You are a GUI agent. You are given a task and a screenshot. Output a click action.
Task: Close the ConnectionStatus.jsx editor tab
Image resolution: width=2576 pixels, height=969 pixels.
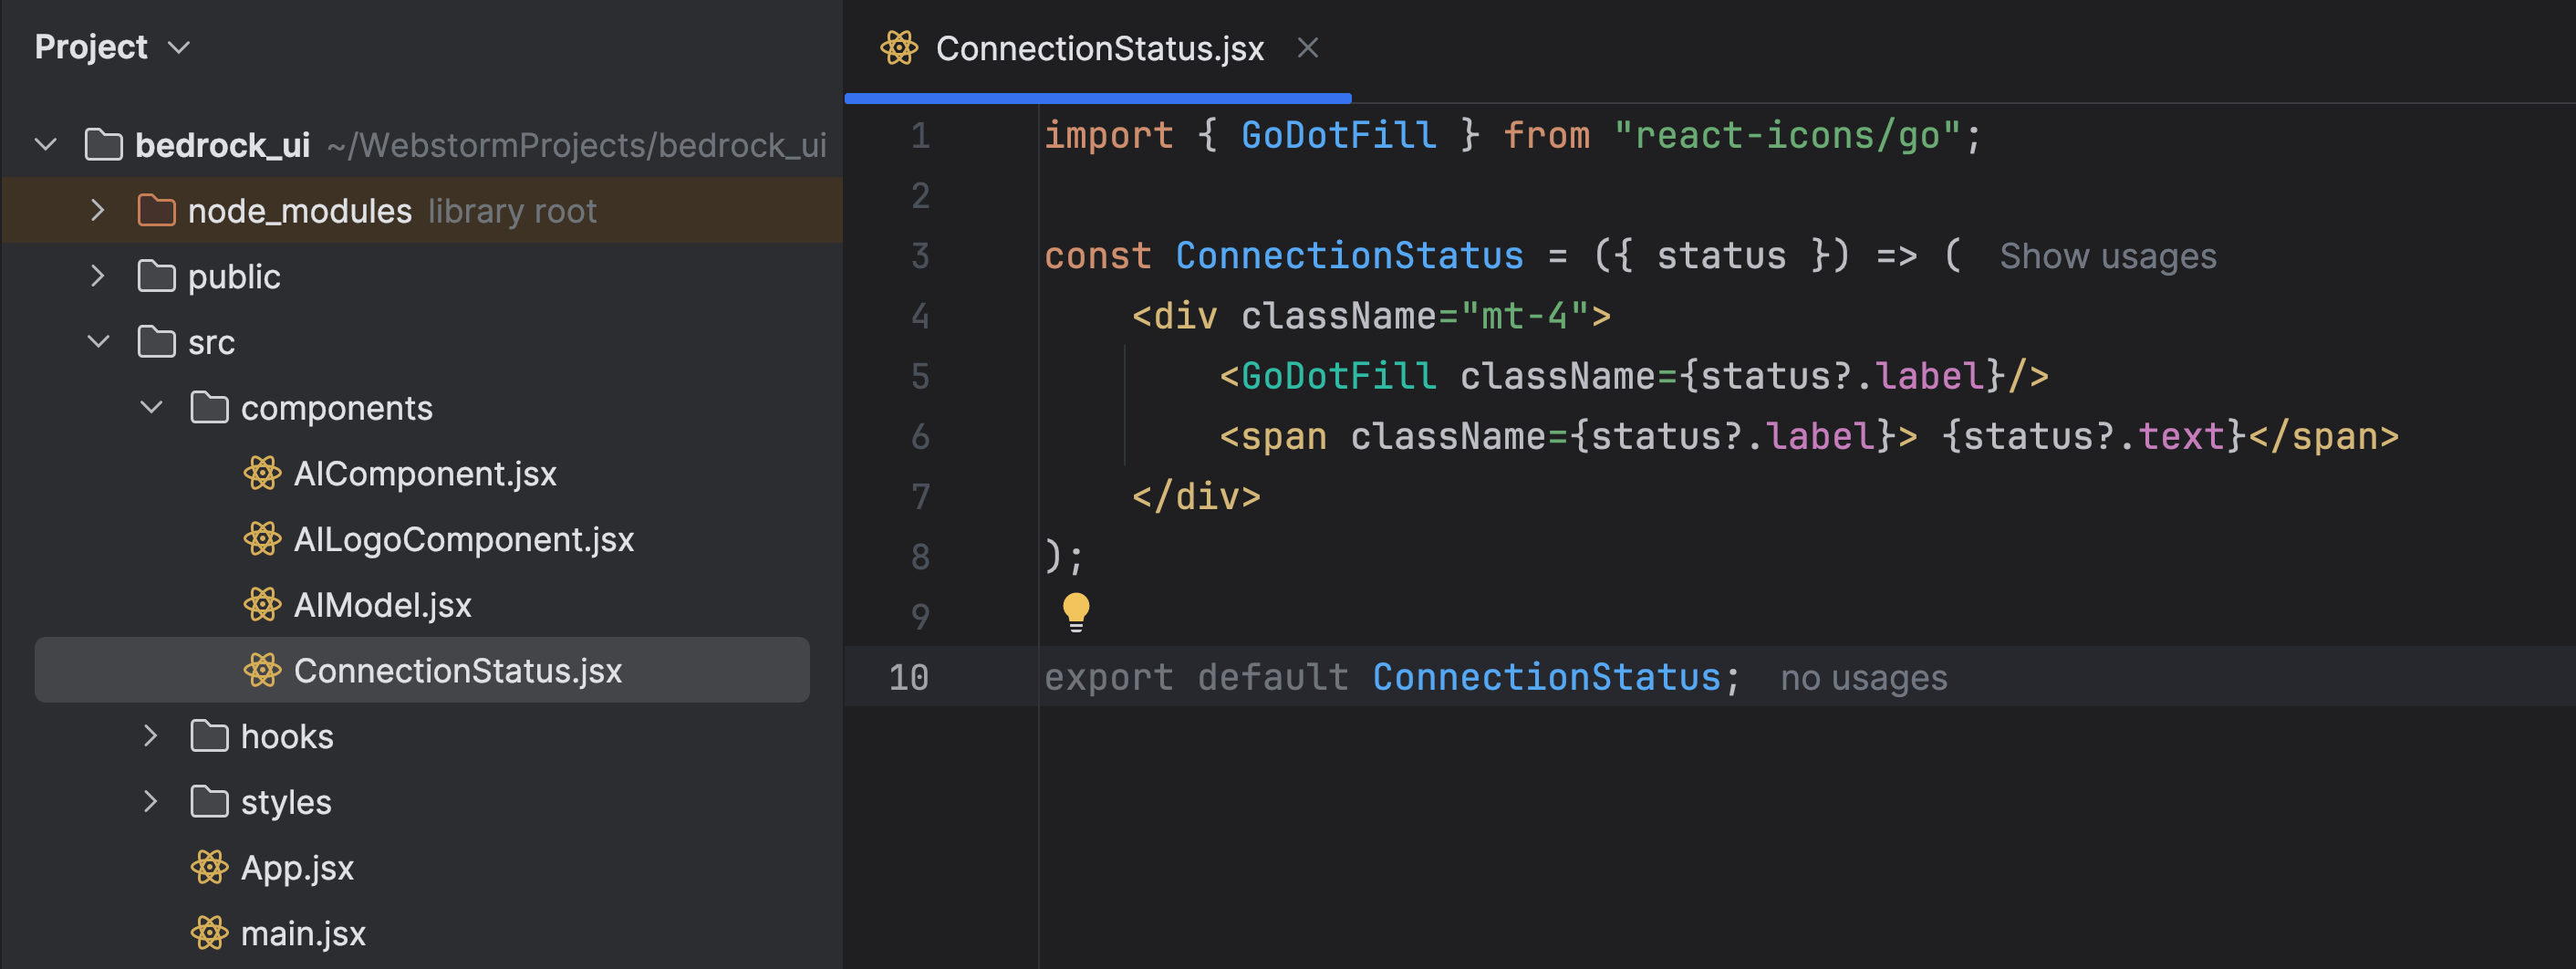pos(1307,48)
